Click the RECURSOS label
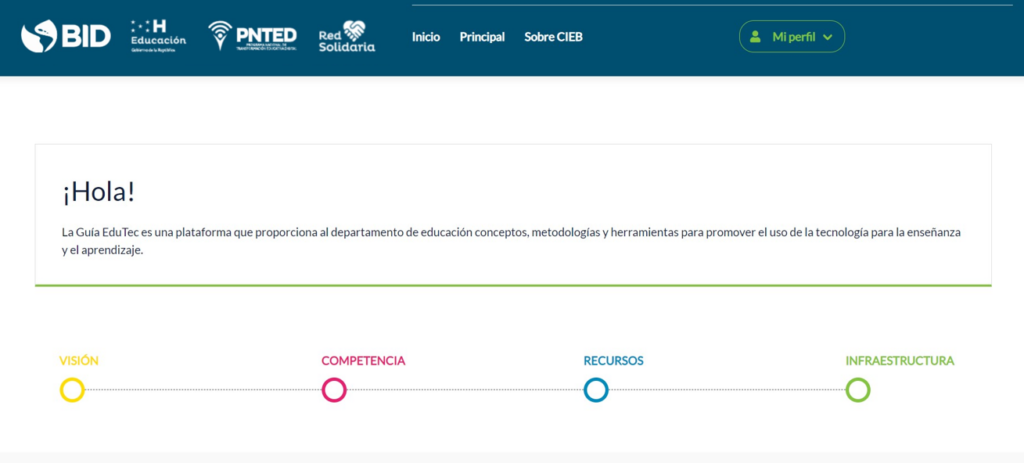Viewport: 1024px width, 463px height. point(613,361)
